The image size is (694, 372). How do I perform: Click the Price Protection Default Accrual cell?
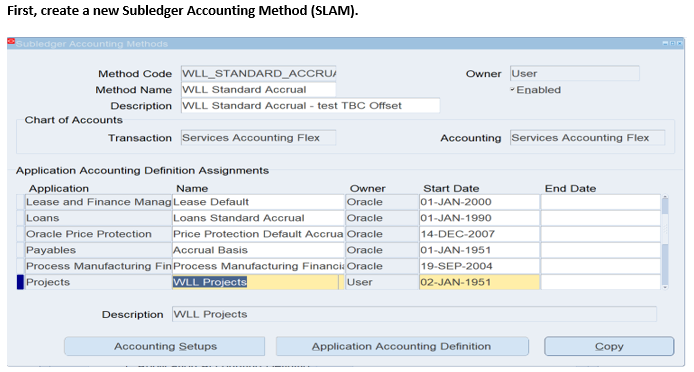tap(258, 234)
